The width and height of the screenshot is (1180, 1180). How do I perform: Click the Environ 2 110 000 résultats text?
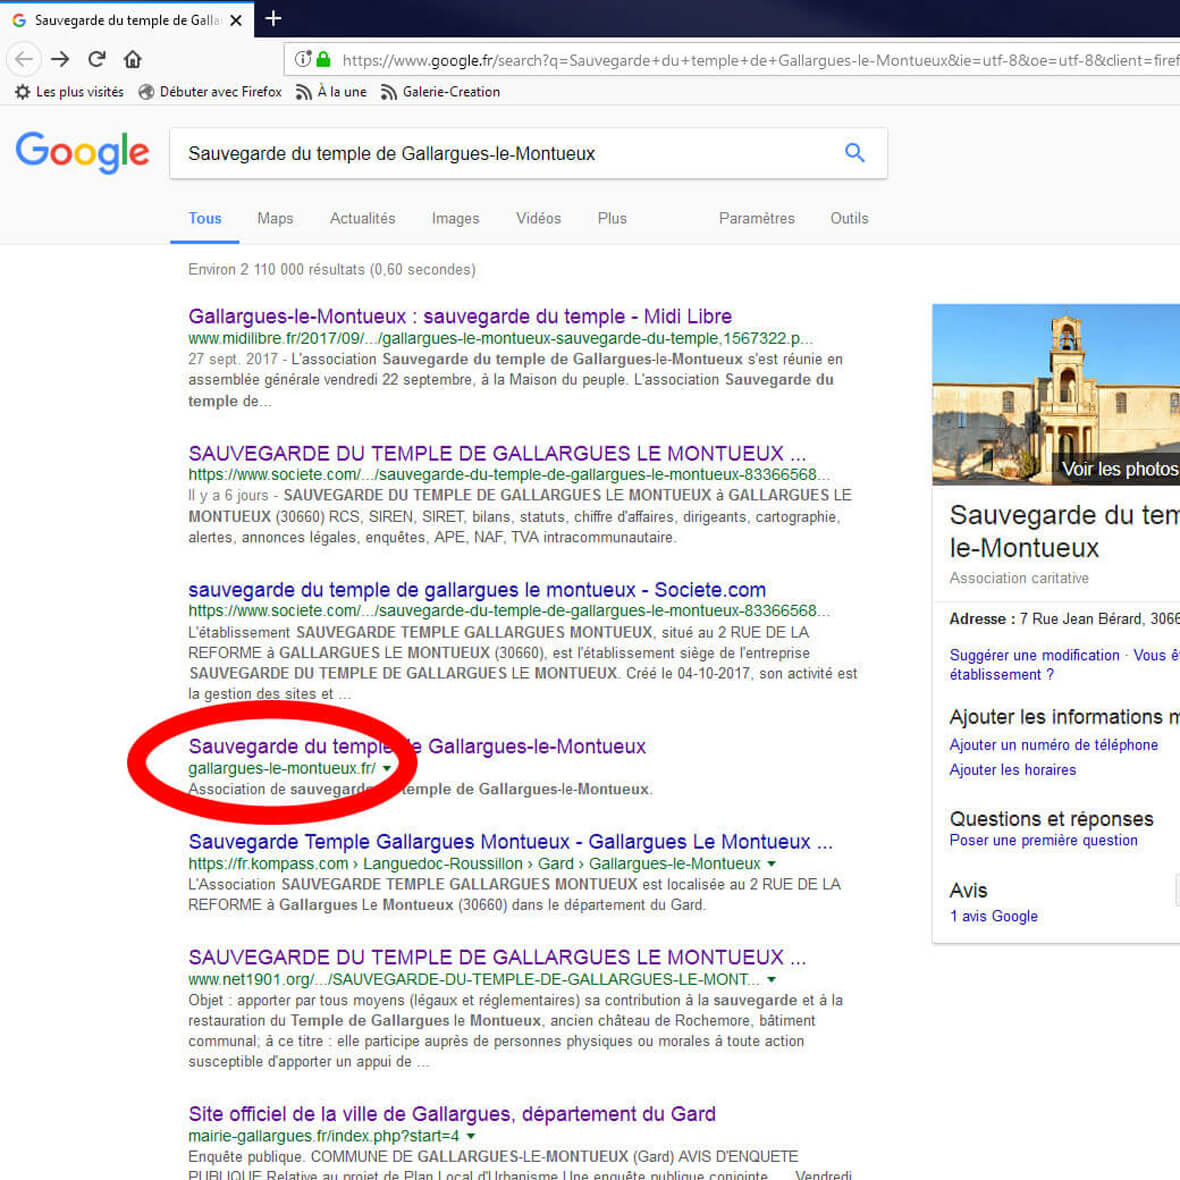coord(332,269)
